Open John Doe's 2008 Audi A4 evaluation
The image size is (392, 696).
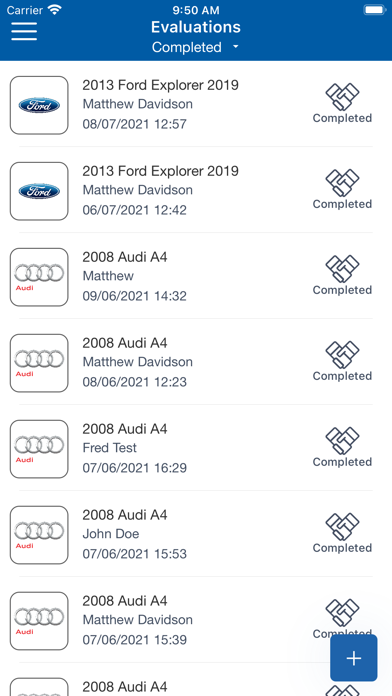pos(196,534)
